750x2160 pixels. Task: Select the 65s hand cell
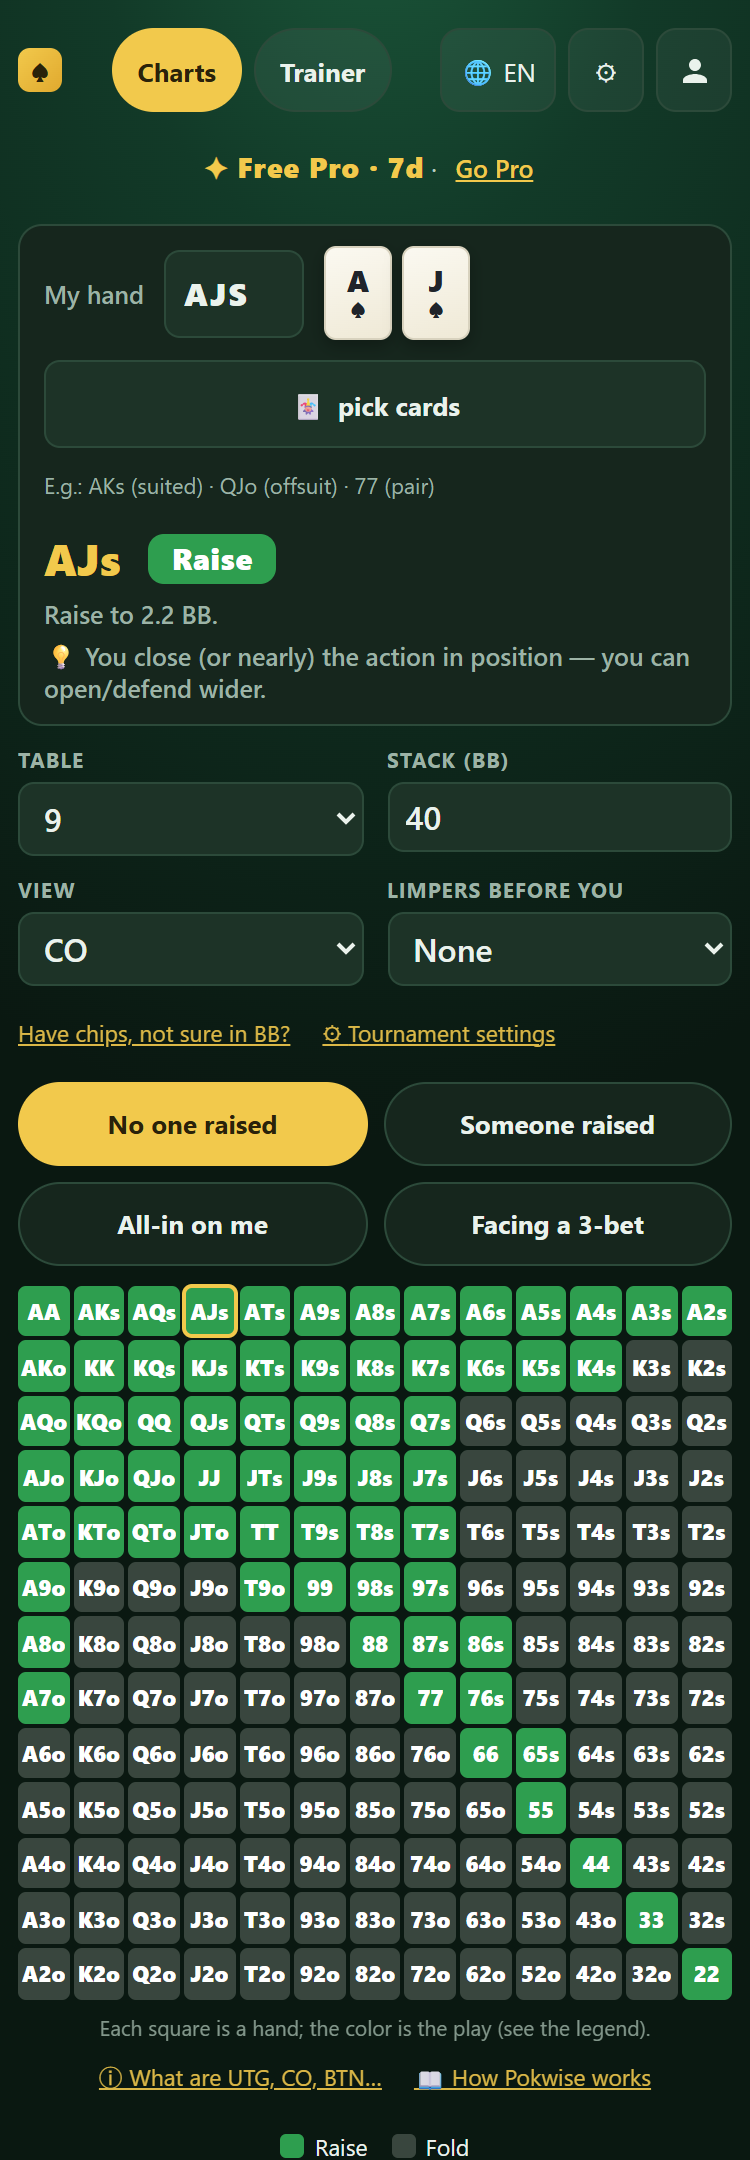coord(541,1753)
